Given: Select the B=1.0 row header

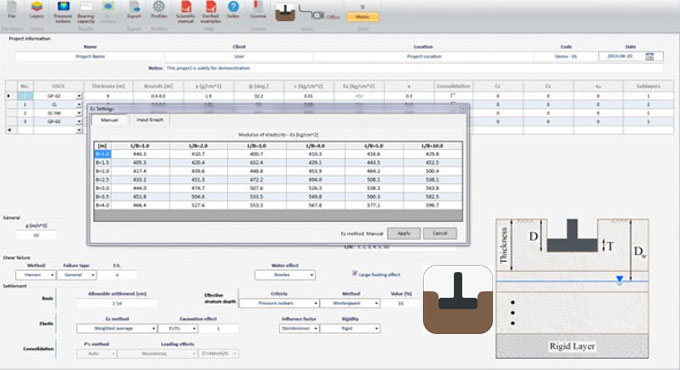Looking at the screenshot, I should pyautogui.click(x=102, y=154).
